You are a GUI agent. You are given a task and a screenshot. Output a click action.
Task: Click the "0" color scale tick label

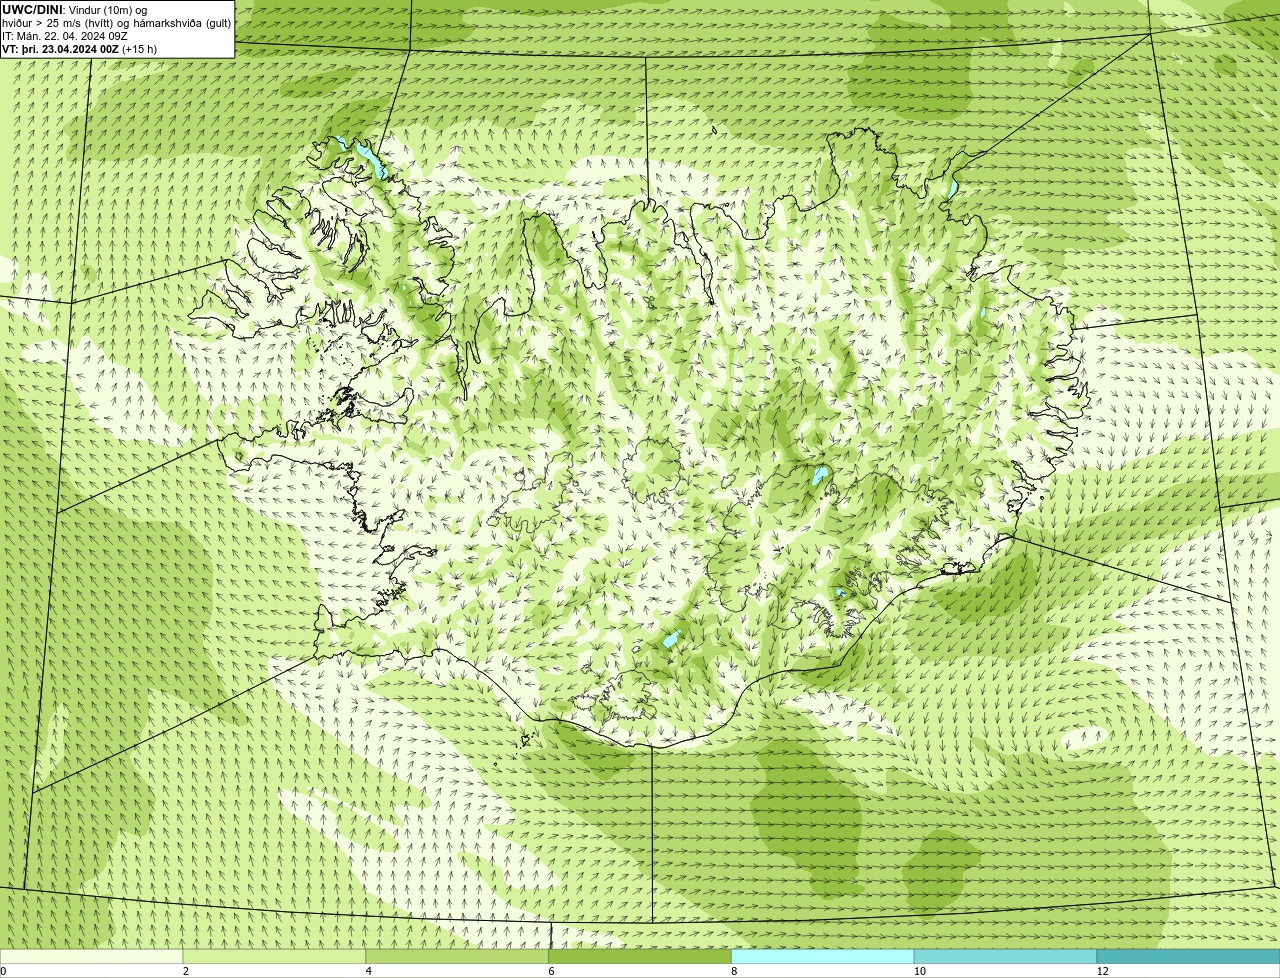3,971
